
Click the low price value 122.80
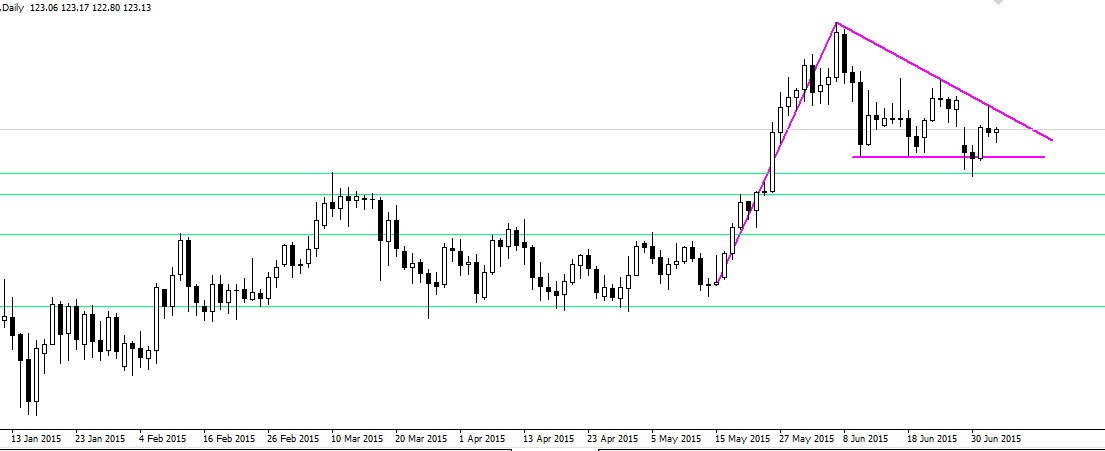[104, 8]
